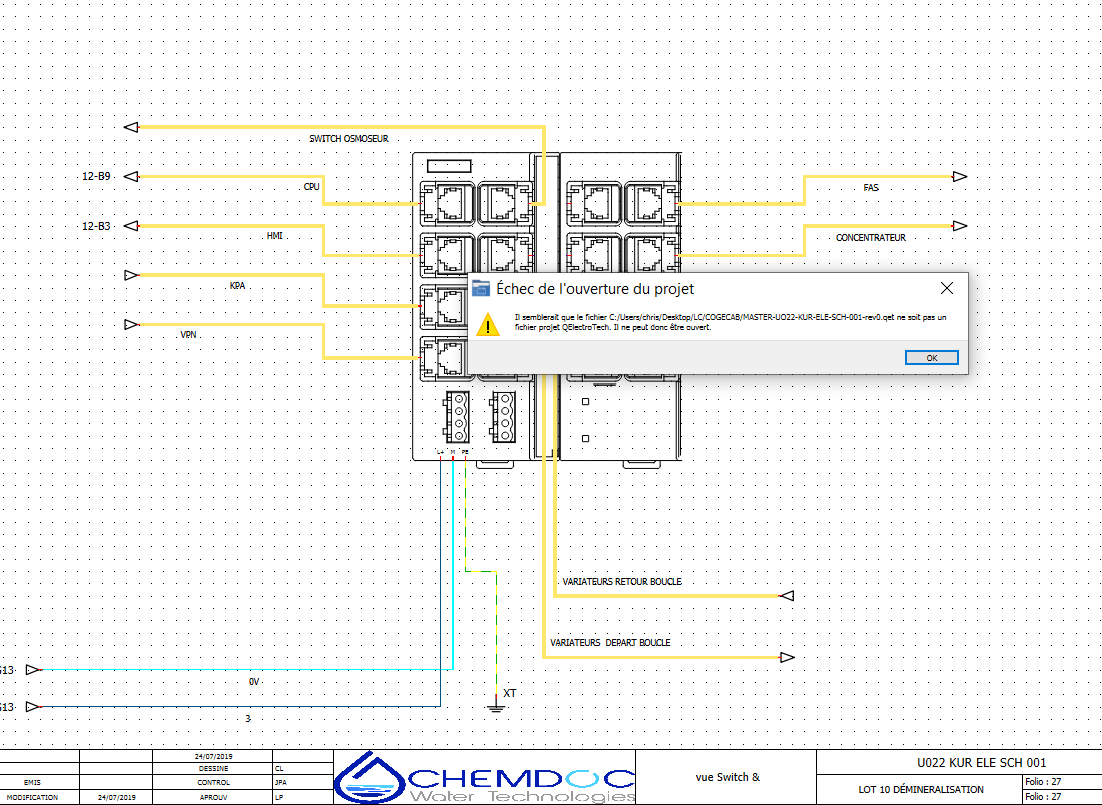Select the CPU wire label
1102x805 pixels.
coord(311,187)
